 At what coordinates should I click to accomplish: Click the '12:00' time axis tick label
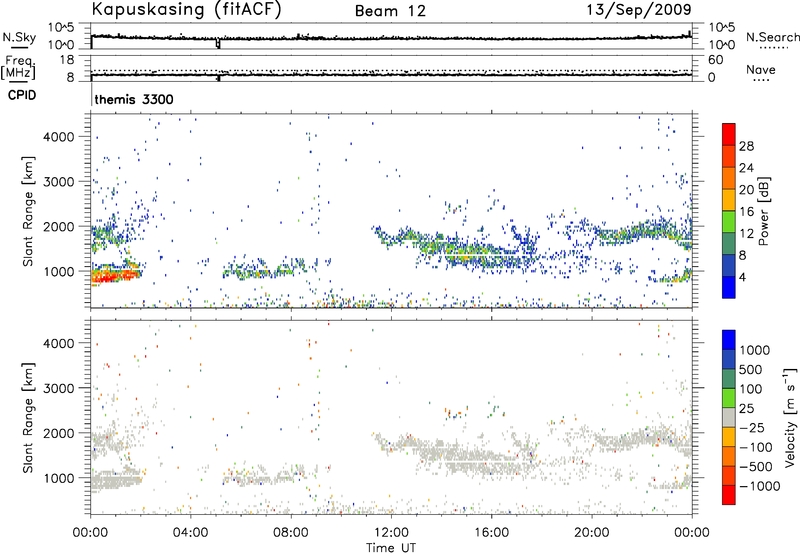[391, 533]
